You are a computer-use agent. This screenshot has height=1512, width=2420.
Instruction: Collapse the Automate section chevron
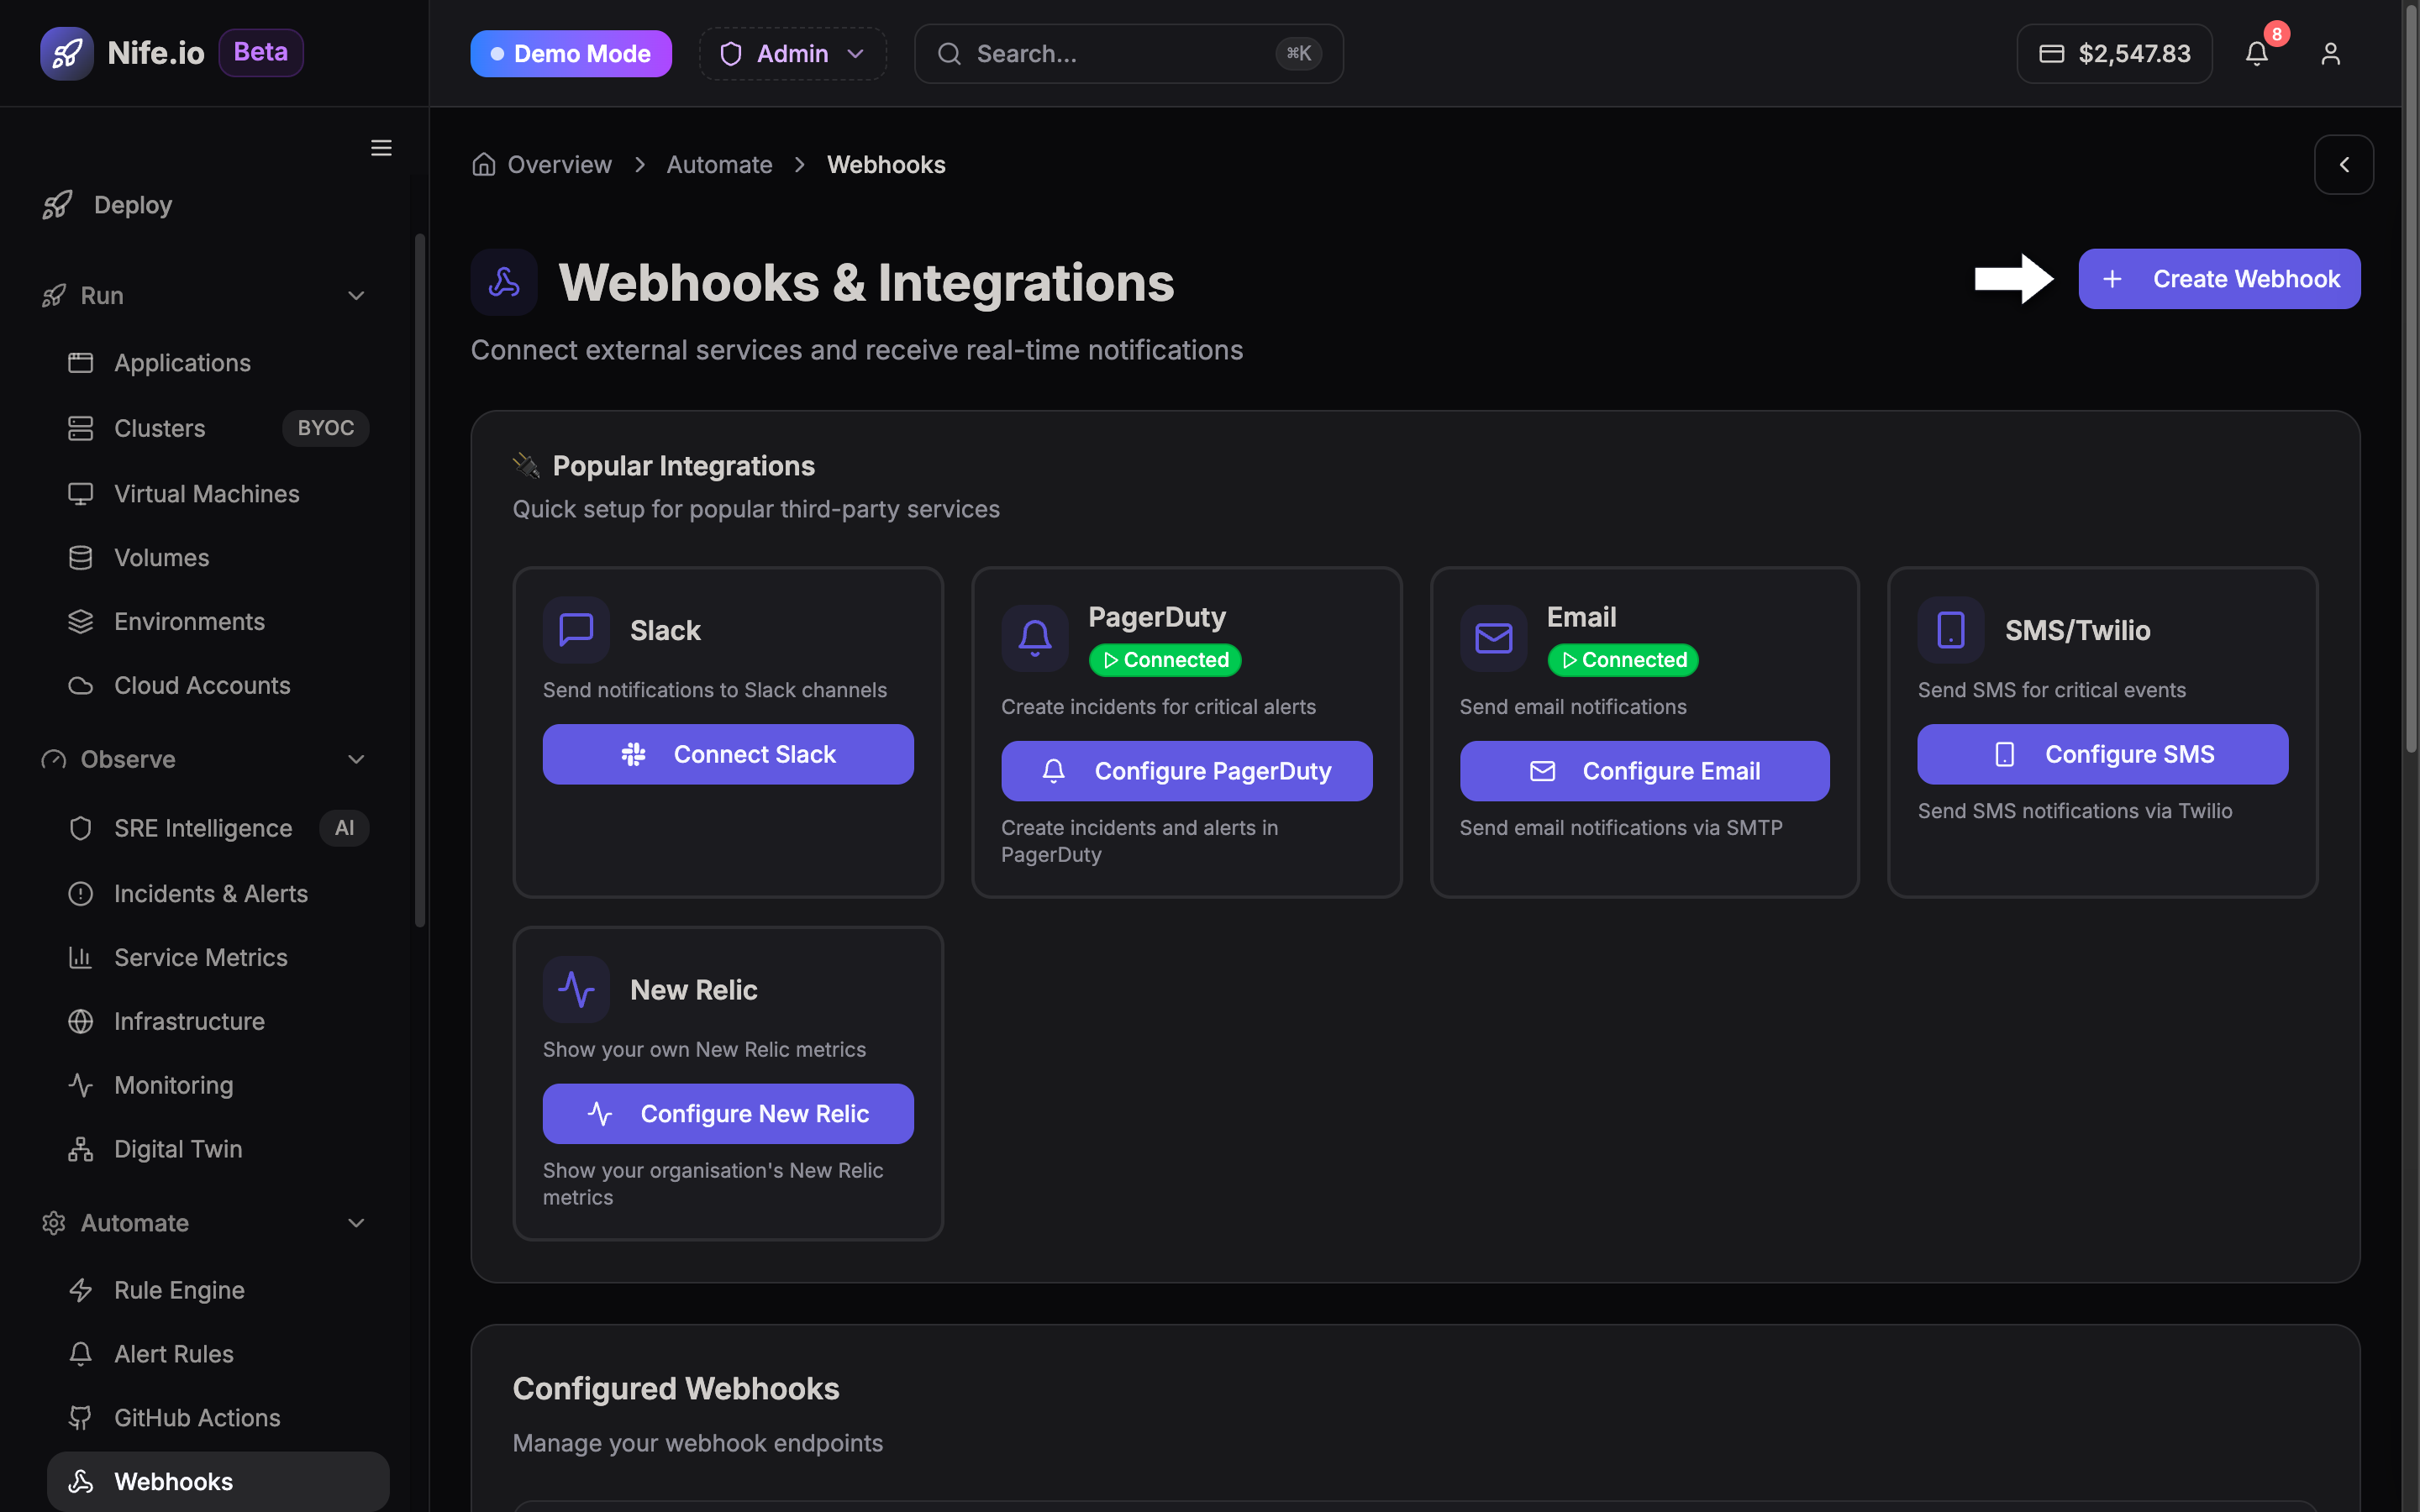tap(356, 1223)
